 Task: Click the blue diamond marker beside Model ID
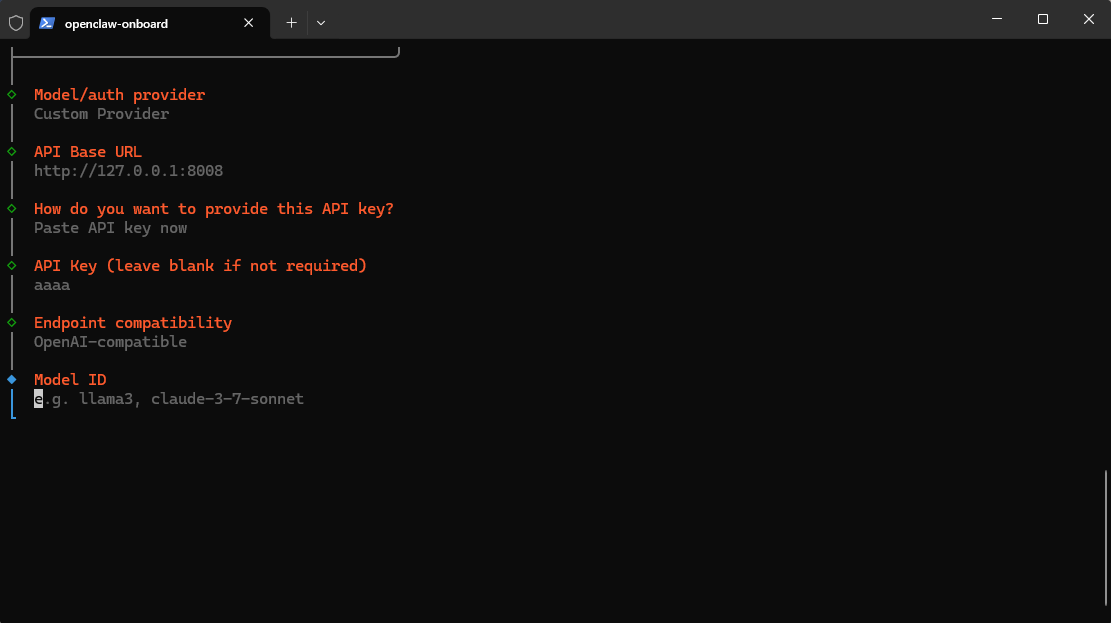(x=12, y=380)
